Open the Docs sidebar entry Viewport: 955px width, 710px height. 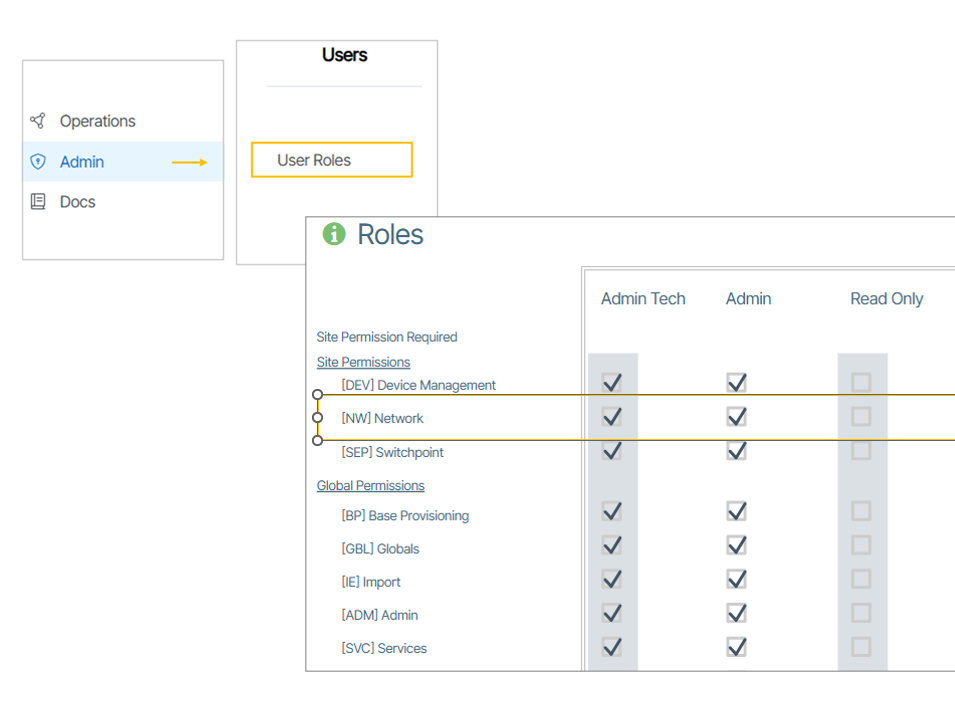77,202
